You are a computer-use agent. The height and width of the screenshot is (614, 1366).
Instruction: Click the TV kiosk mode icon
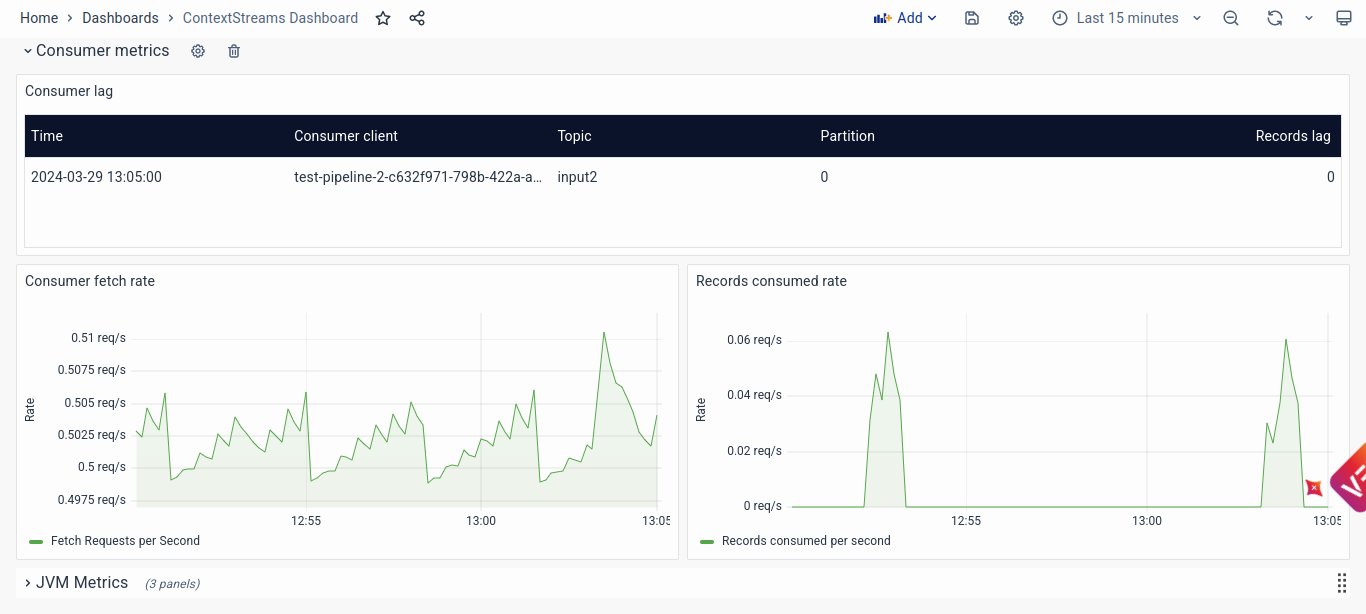(1344, 18)
